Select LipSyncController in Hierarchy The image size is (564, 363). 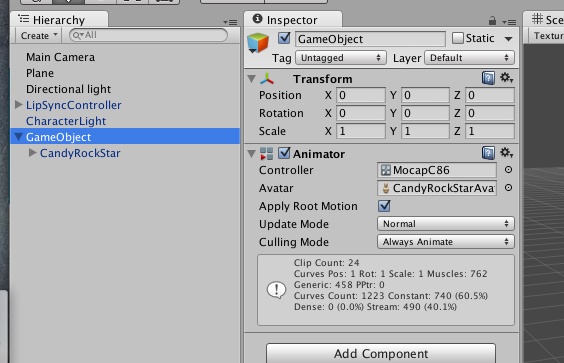point(73,105)
